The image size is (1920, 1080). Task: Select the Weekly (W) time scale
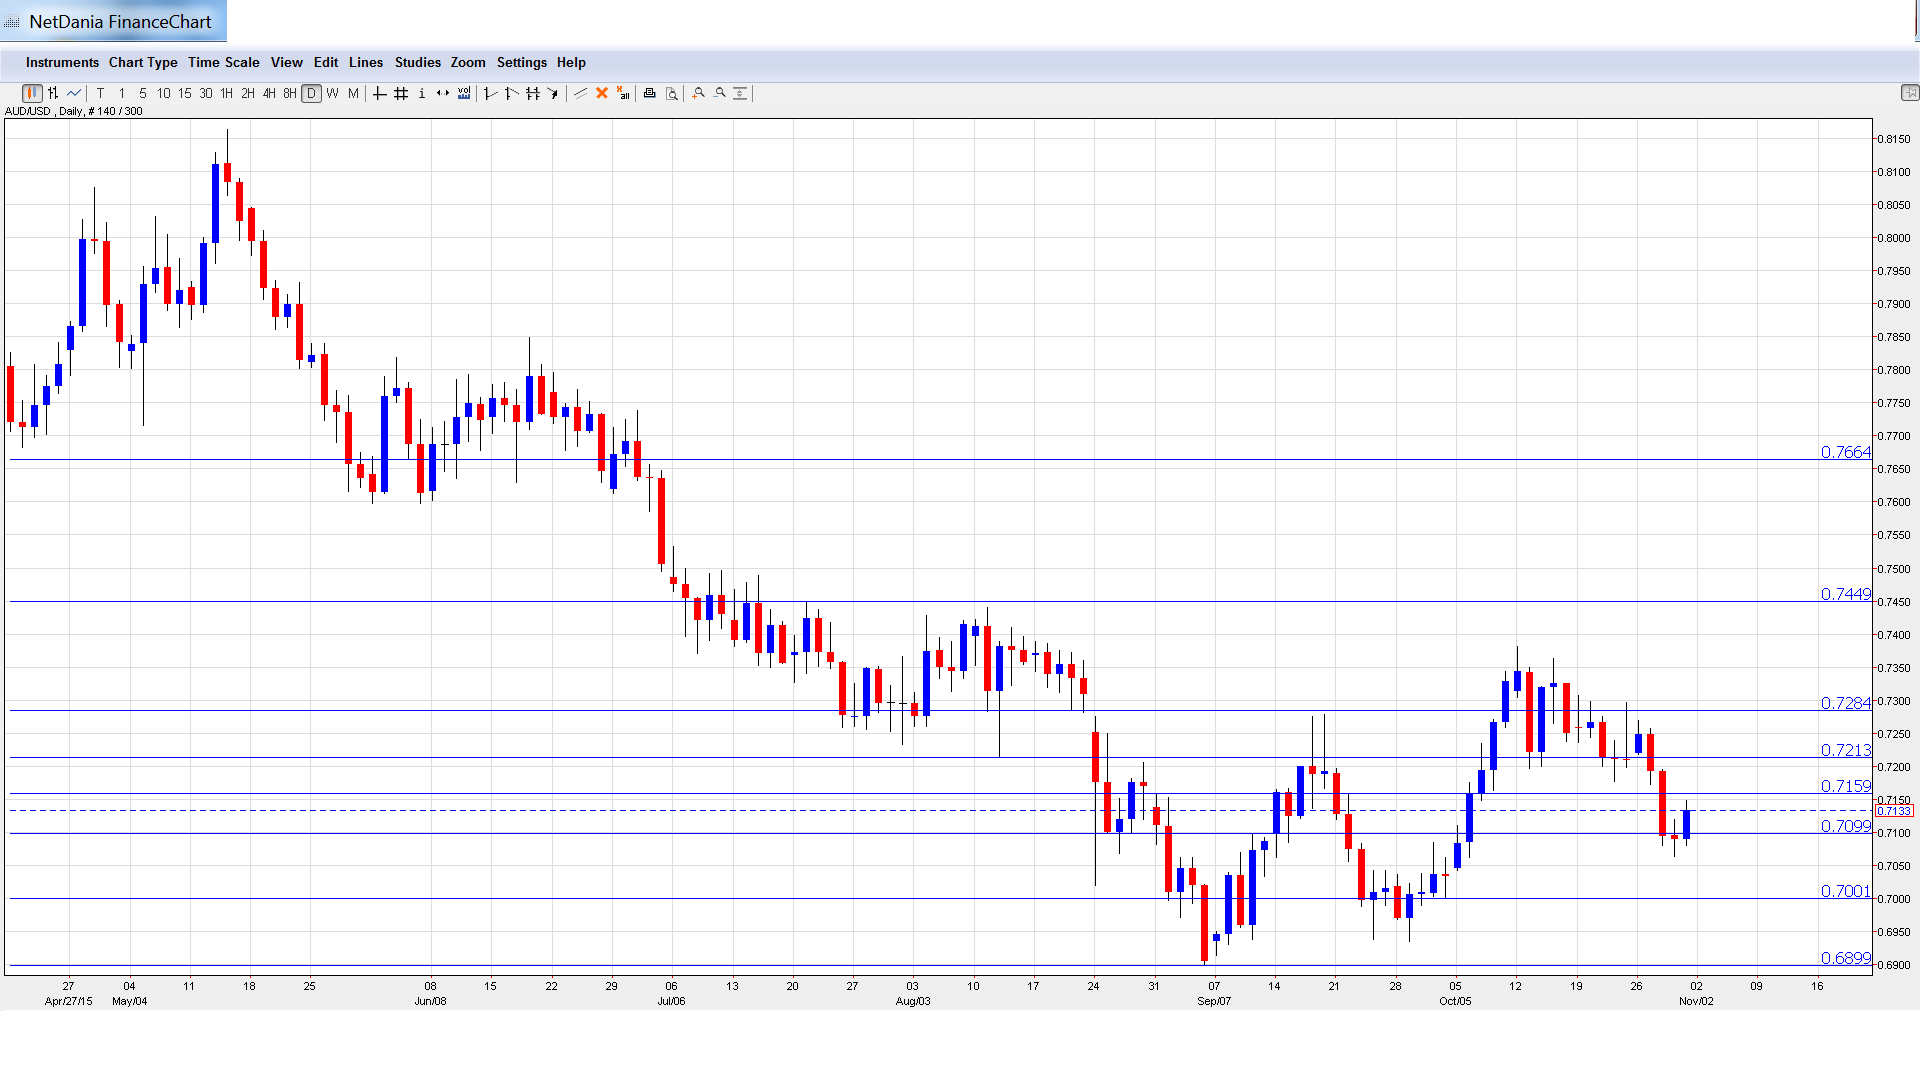coord(332,93)
